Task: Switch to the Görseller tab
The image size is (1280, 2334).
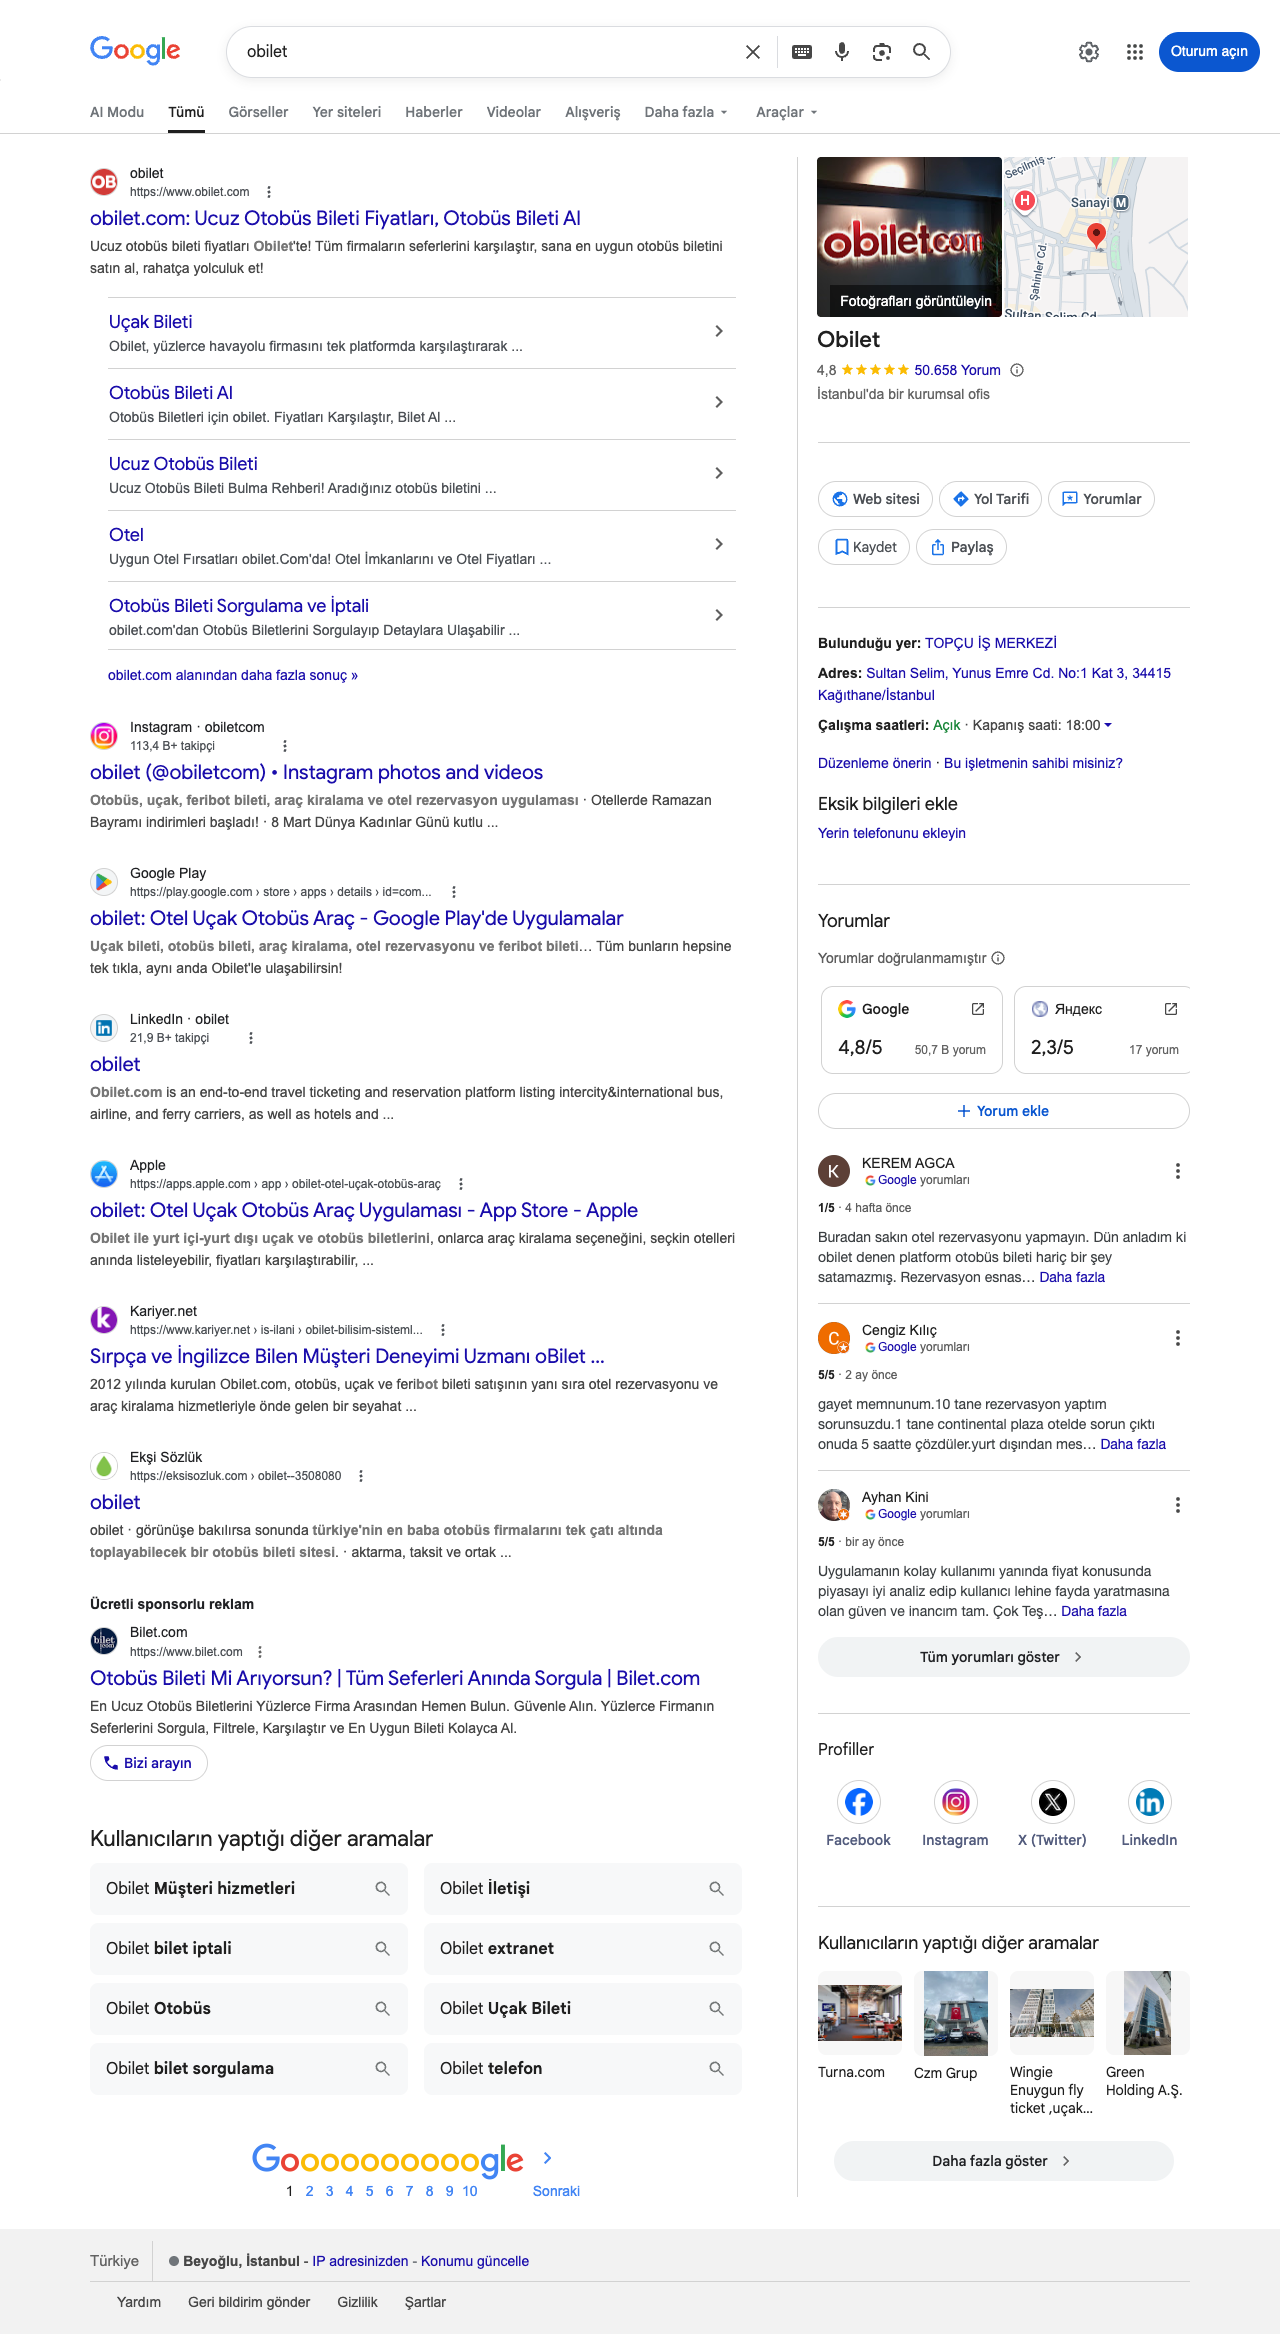Action: pyautogui.click(x=258, y=112)
